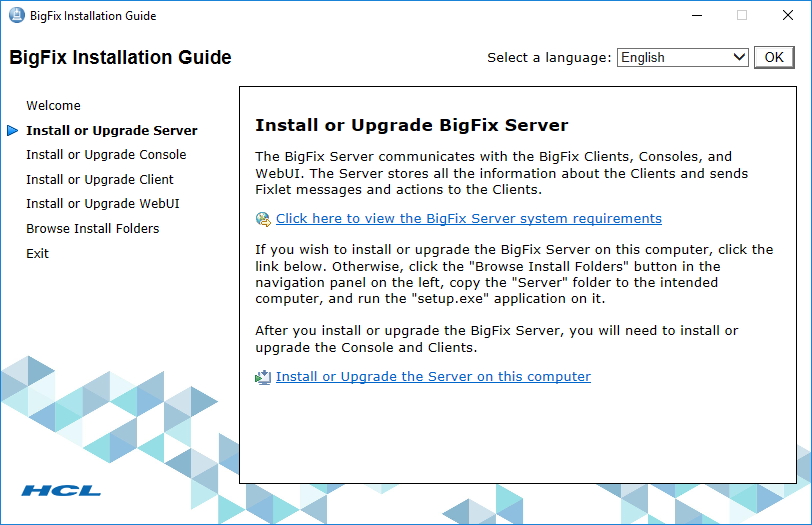Choose Install or Upgrade WebUI

click(x=103, y=204)
